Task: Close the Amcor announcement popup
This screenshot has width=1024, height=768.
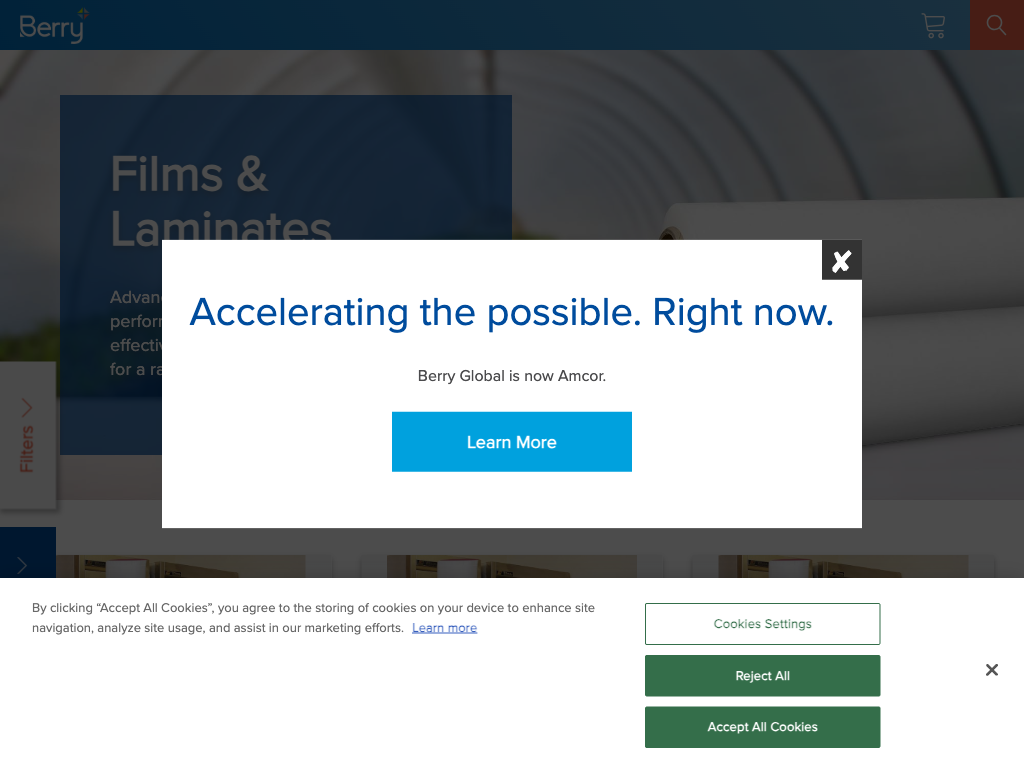Action: pos(841,261)
